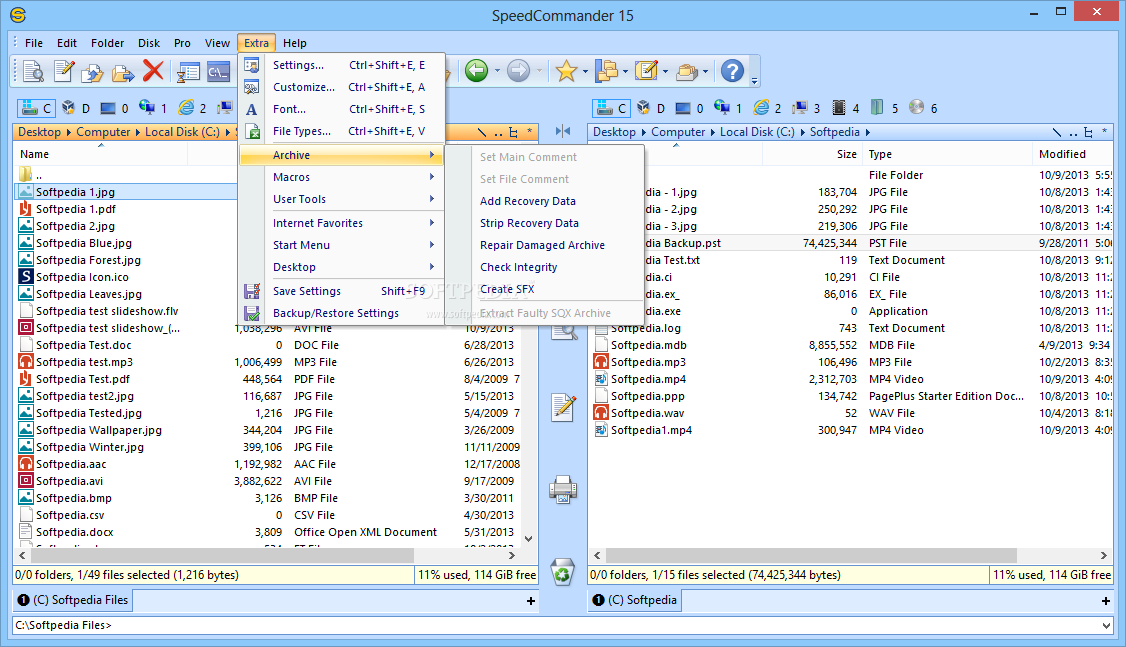Choose Font... in Extra menu
The width and height of the screenshot is (1126, 647).
click(342, 109)
